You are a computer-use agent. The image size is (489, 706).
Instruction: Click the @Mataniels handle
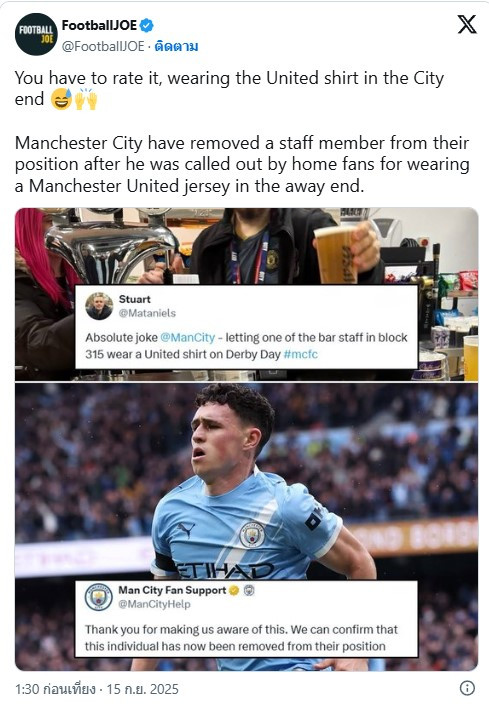pyautogui.click(x=147, y=313)
